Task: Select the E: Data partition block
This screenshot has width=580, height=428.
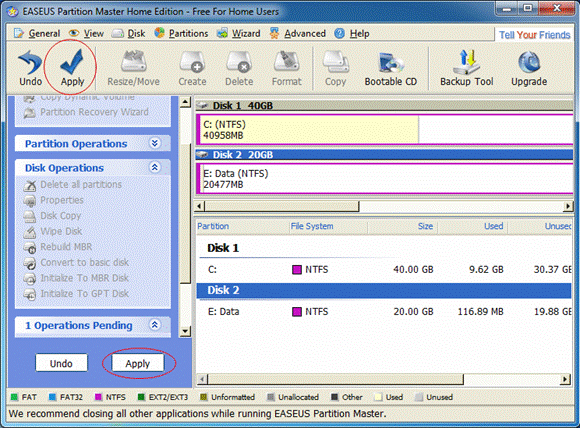Action: (385, 179)
